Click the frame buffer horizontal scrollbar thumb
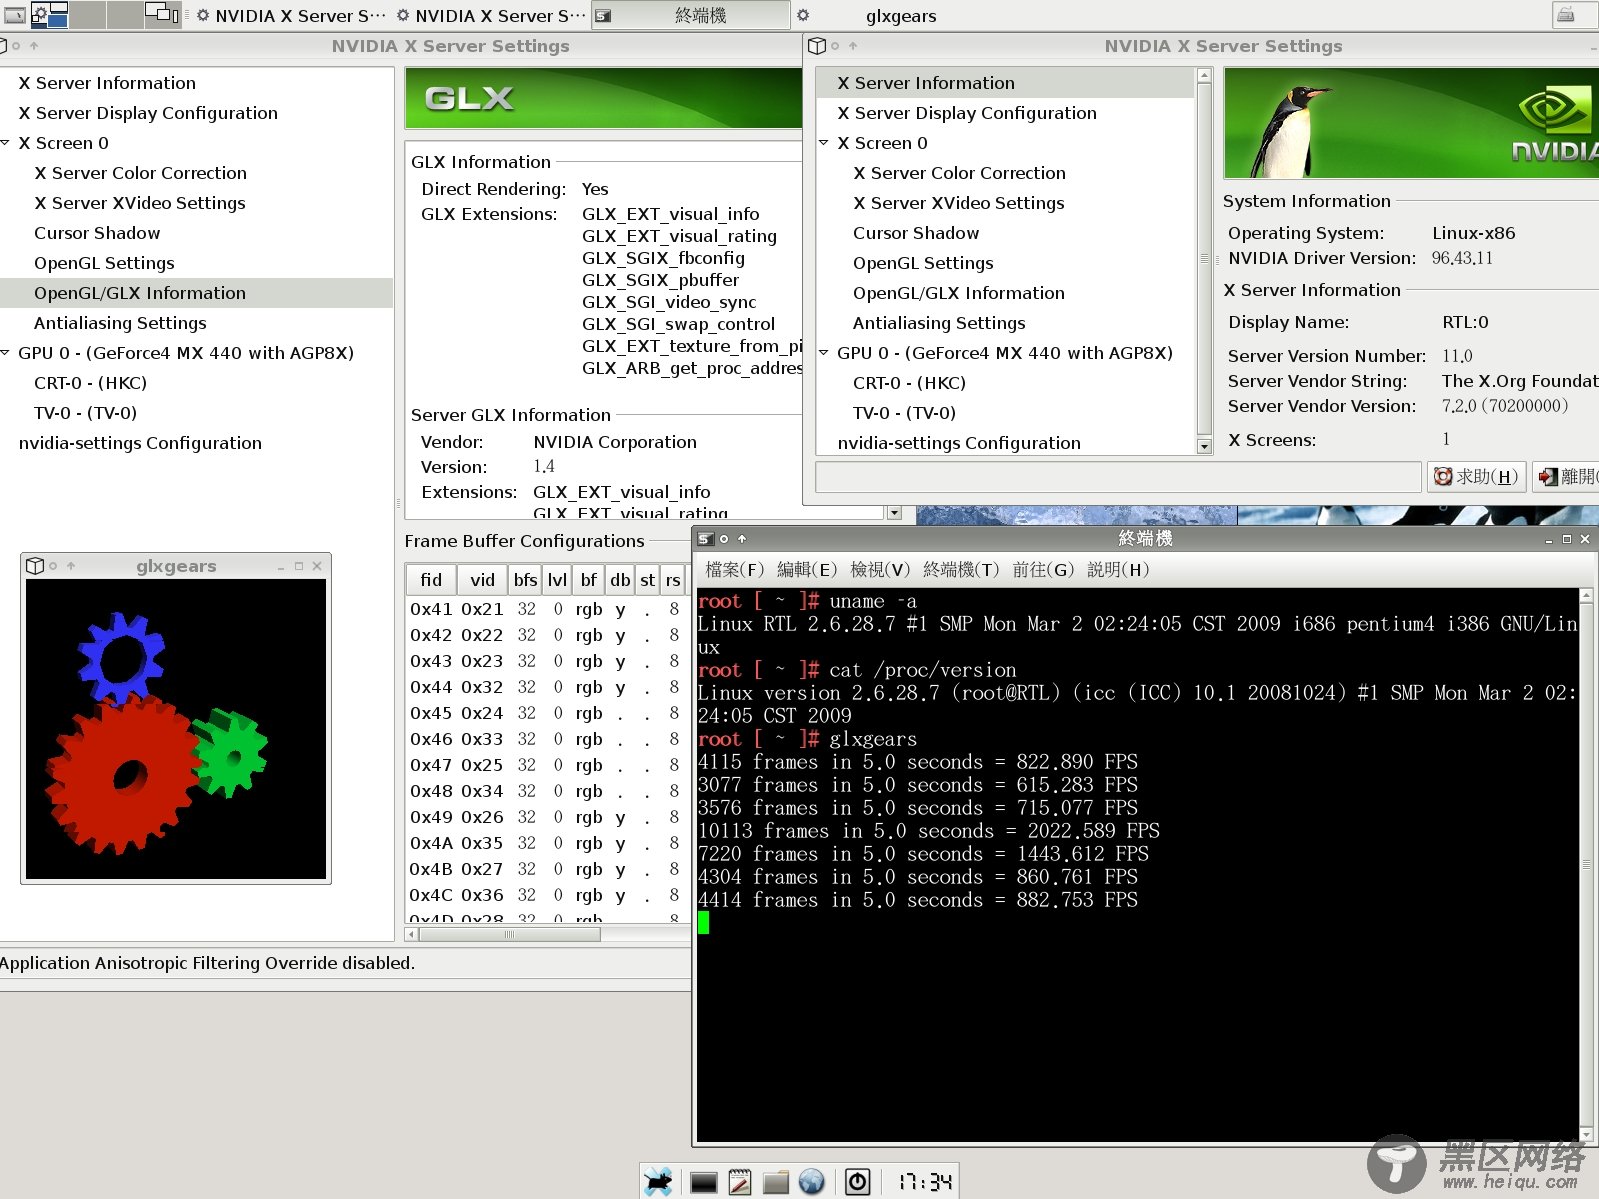Screen dimensions: 1599x1199 [x=510, y=935]
